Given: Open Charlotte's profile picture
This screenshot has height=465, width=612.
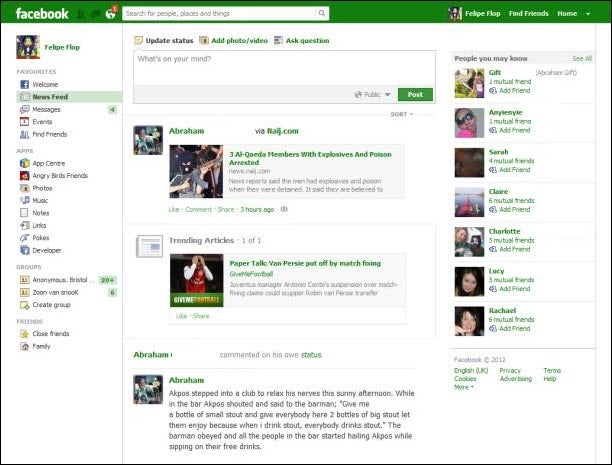Looking at the screenshot, I should tap(469, 242).
